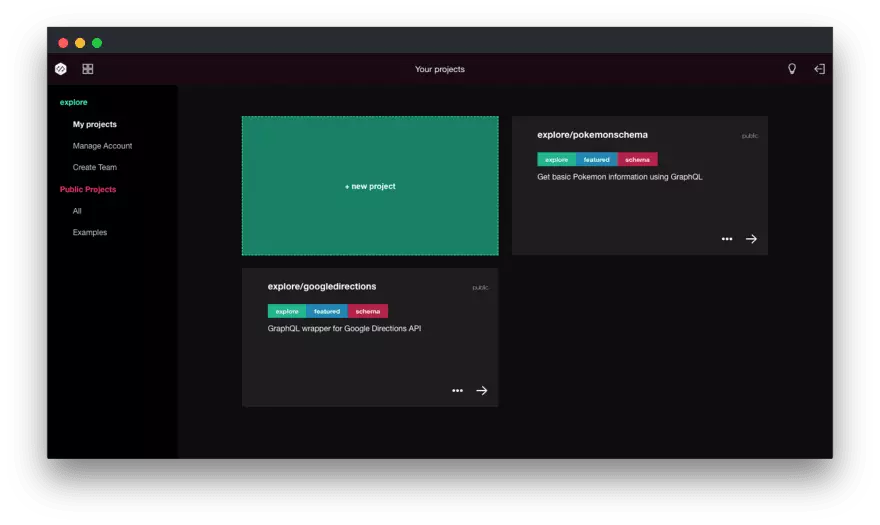Open Create Team in sidebar
This screenshot has width=880, height=525.
point(94,167)
